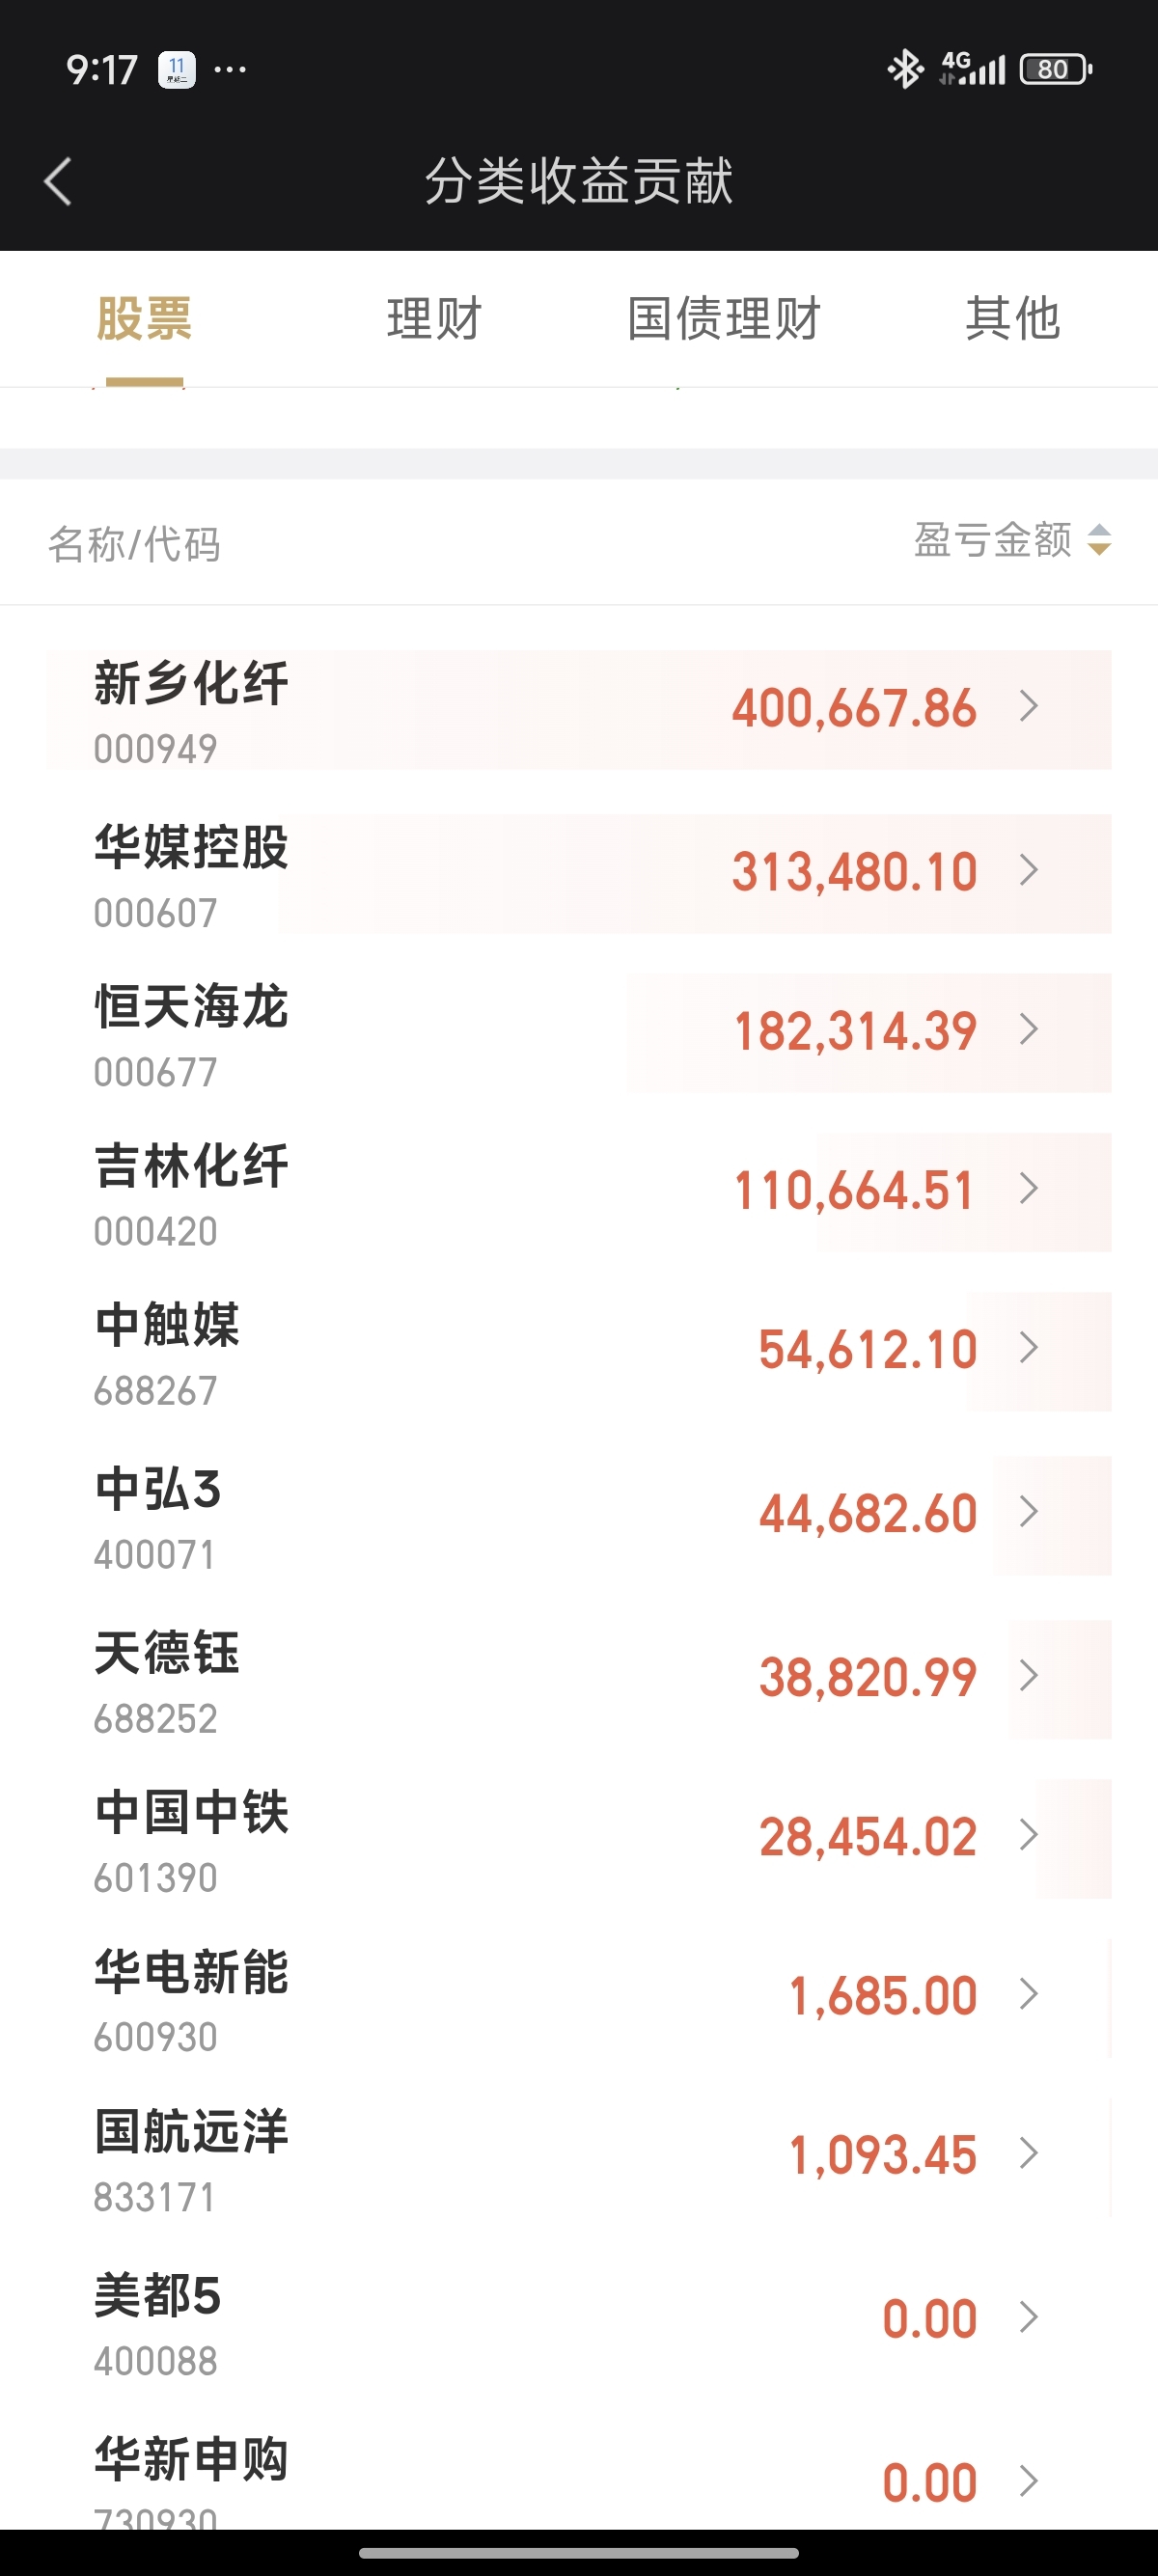Open details chevron for 新乡化纤
1158x2576 pixels.
point(1029,707)
